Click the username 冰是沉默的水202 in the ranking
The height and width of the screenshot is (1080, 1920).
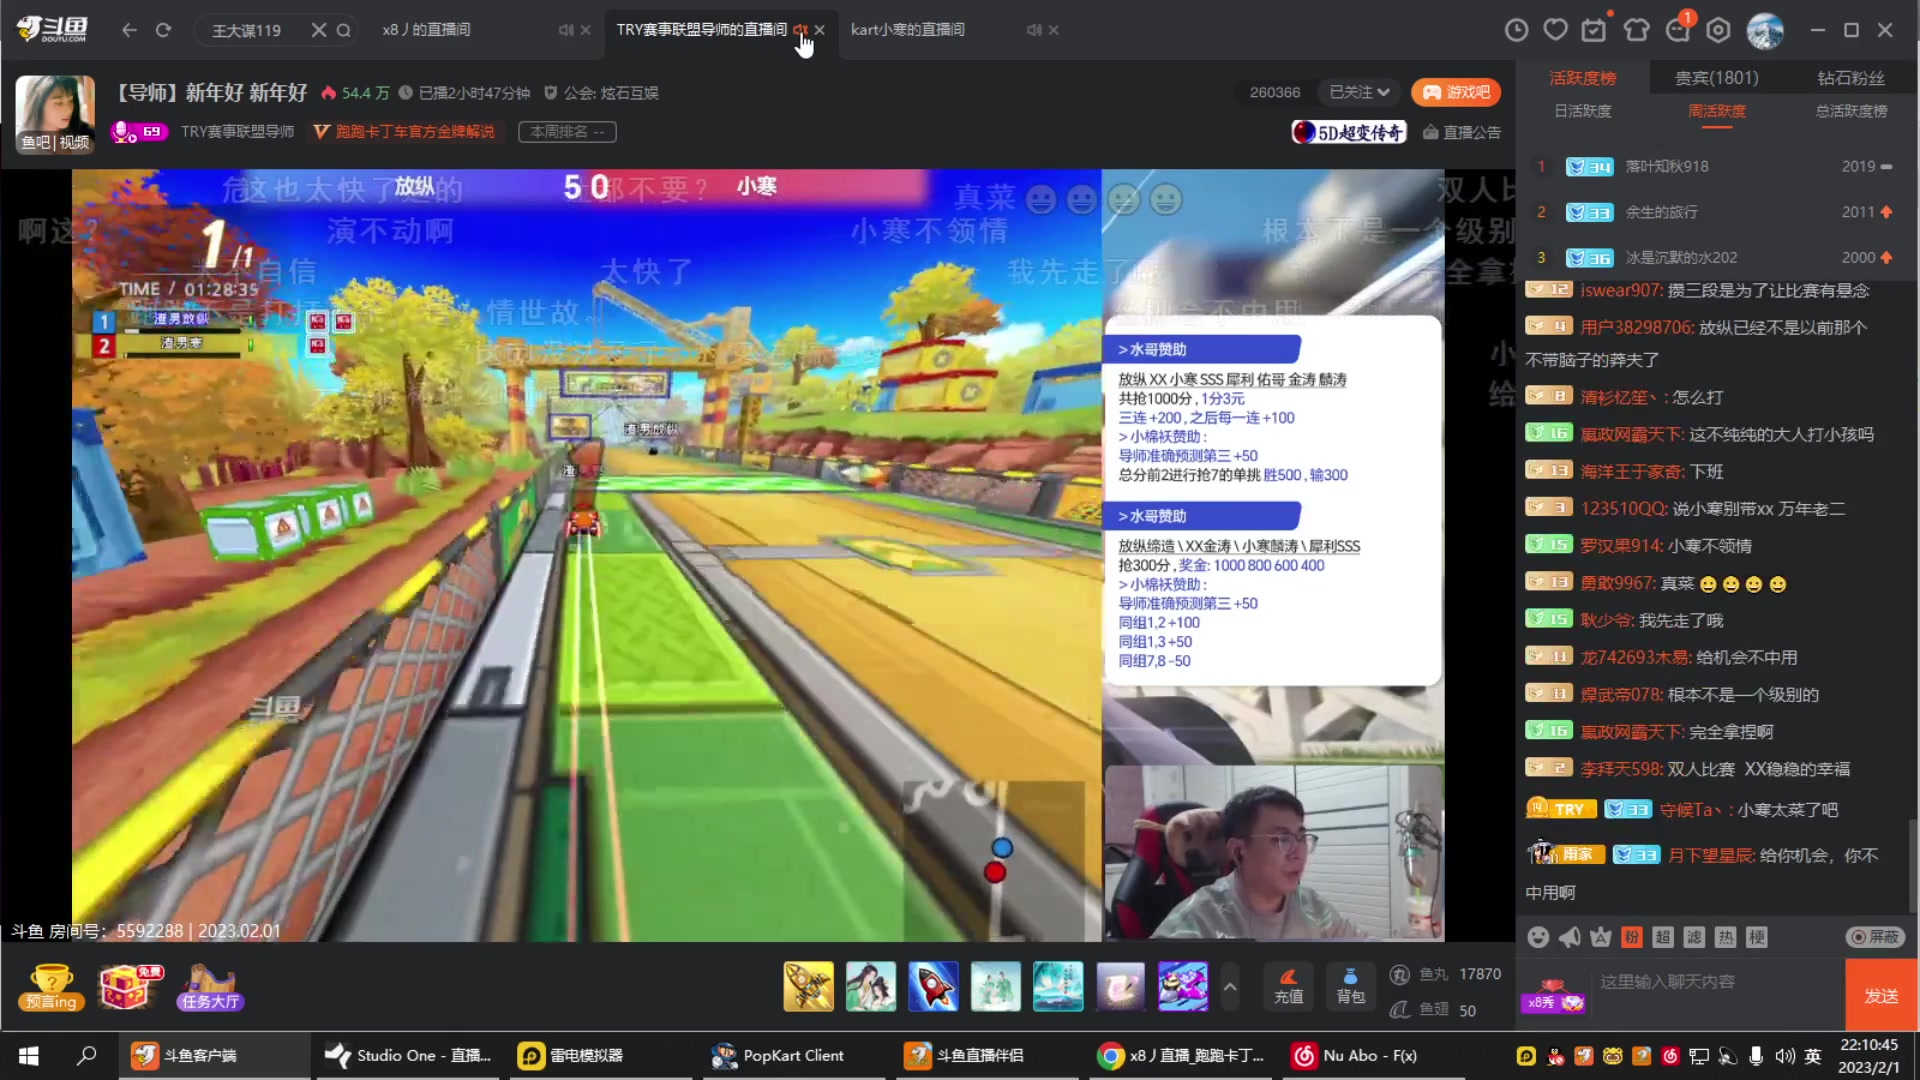[1681, 257]
